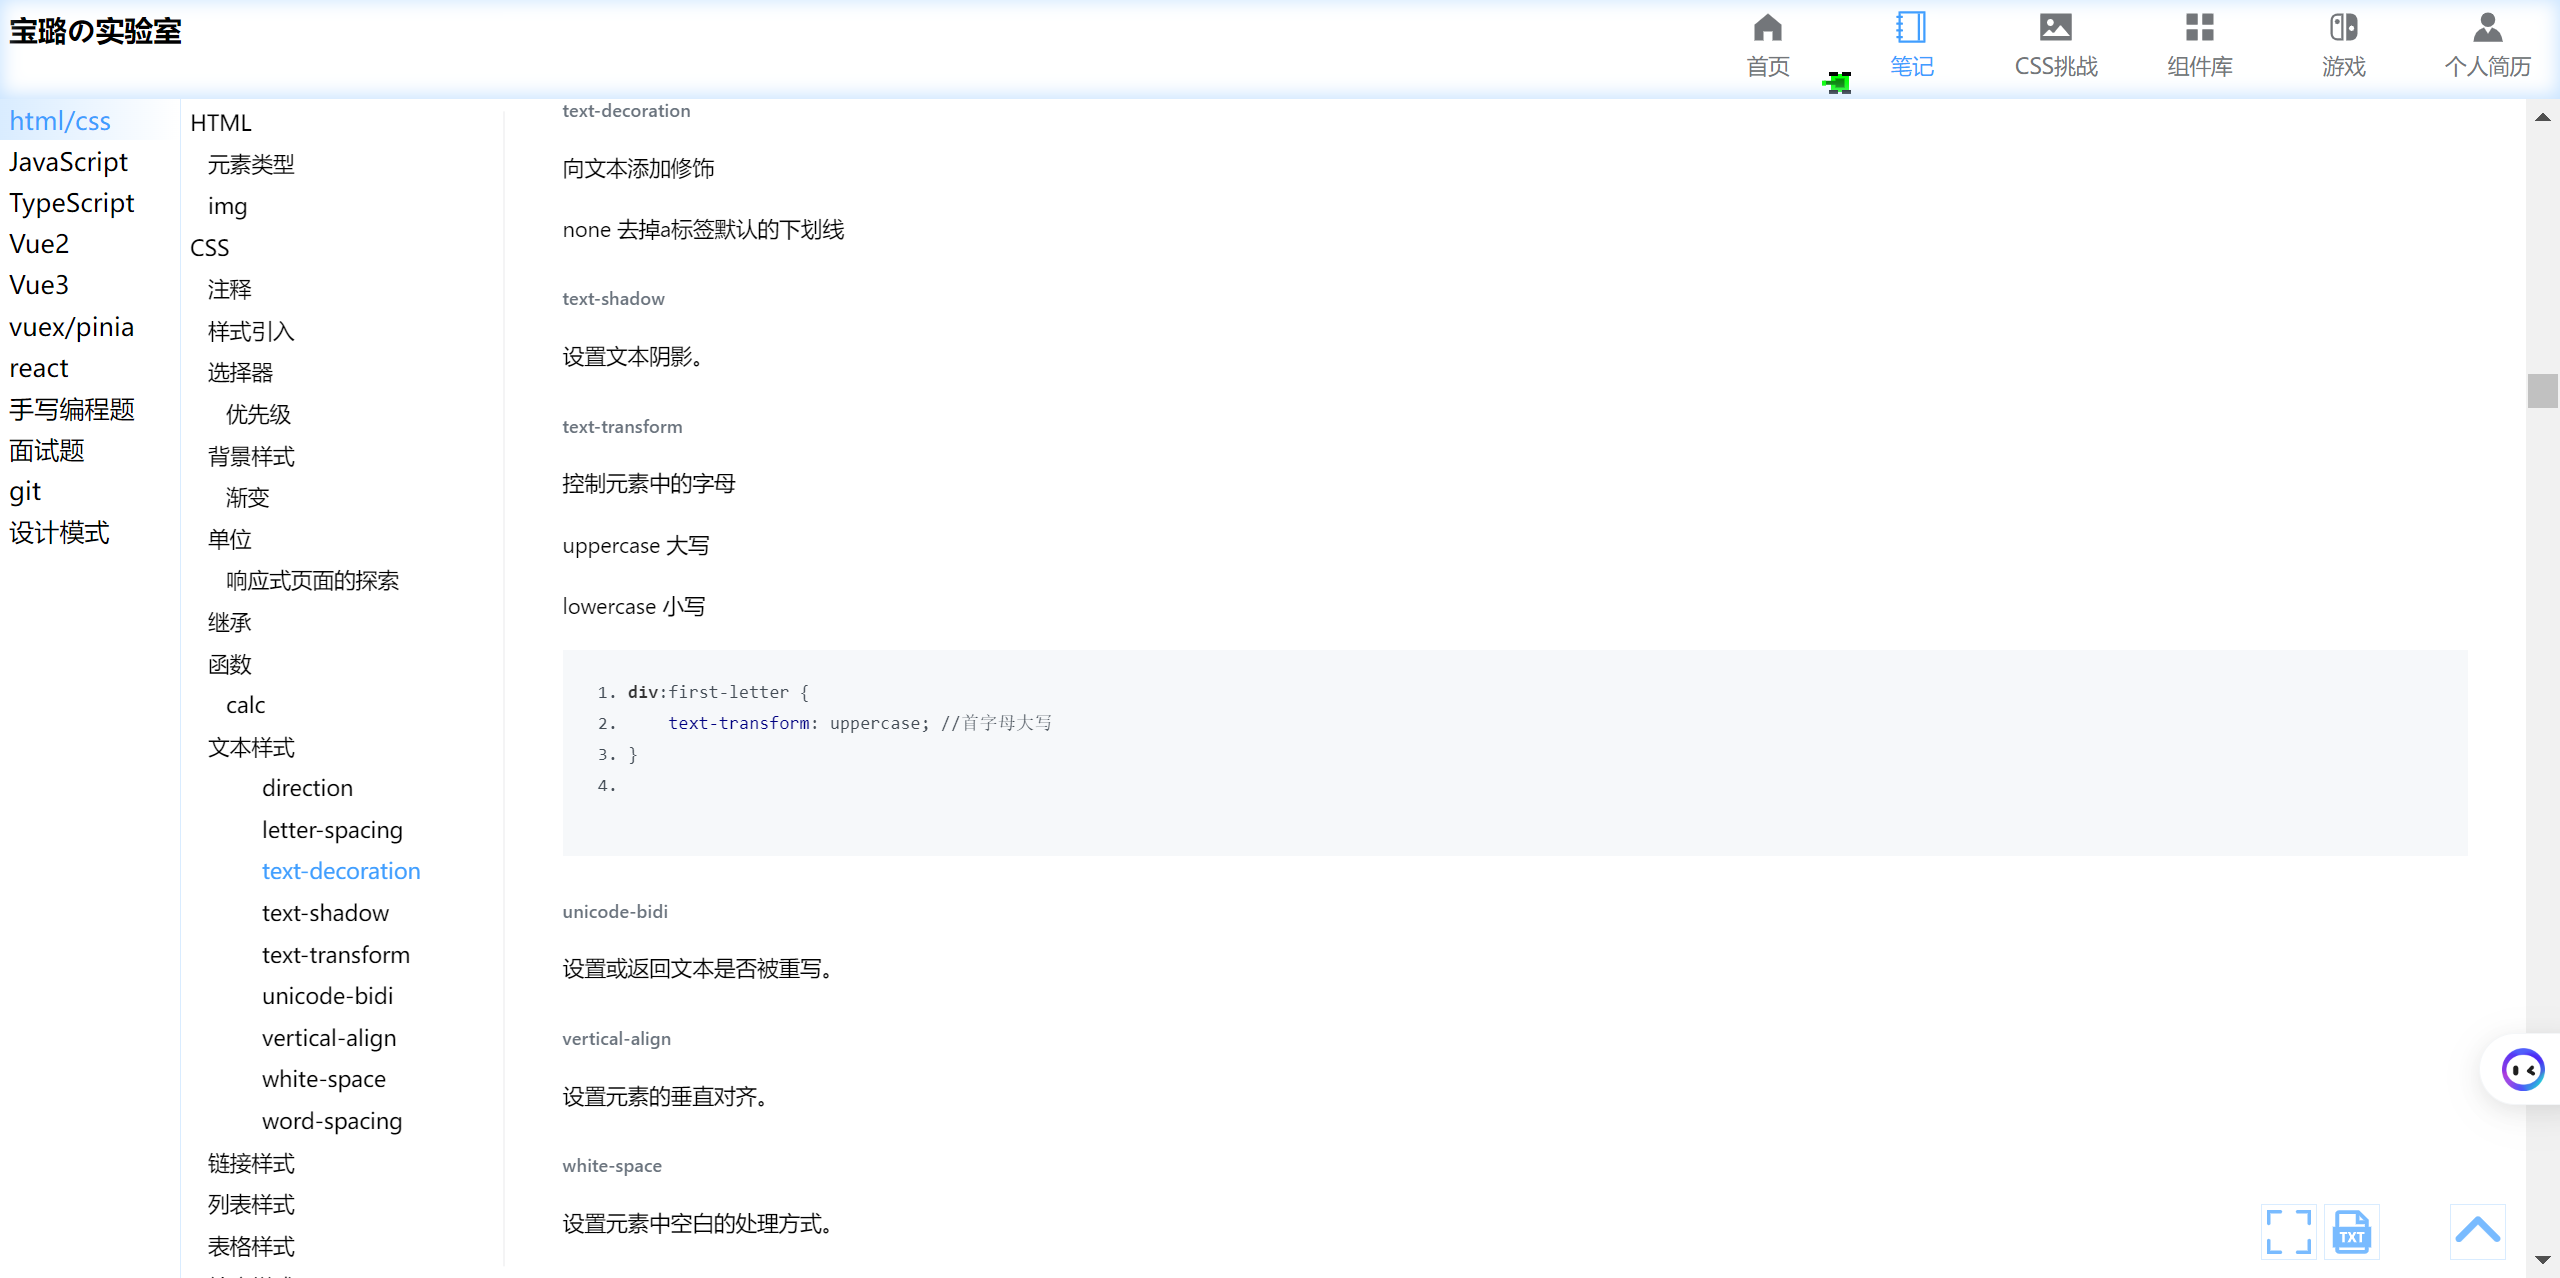
Task: Jump to 元素类型 in the outline
Action: pos(251,164)
